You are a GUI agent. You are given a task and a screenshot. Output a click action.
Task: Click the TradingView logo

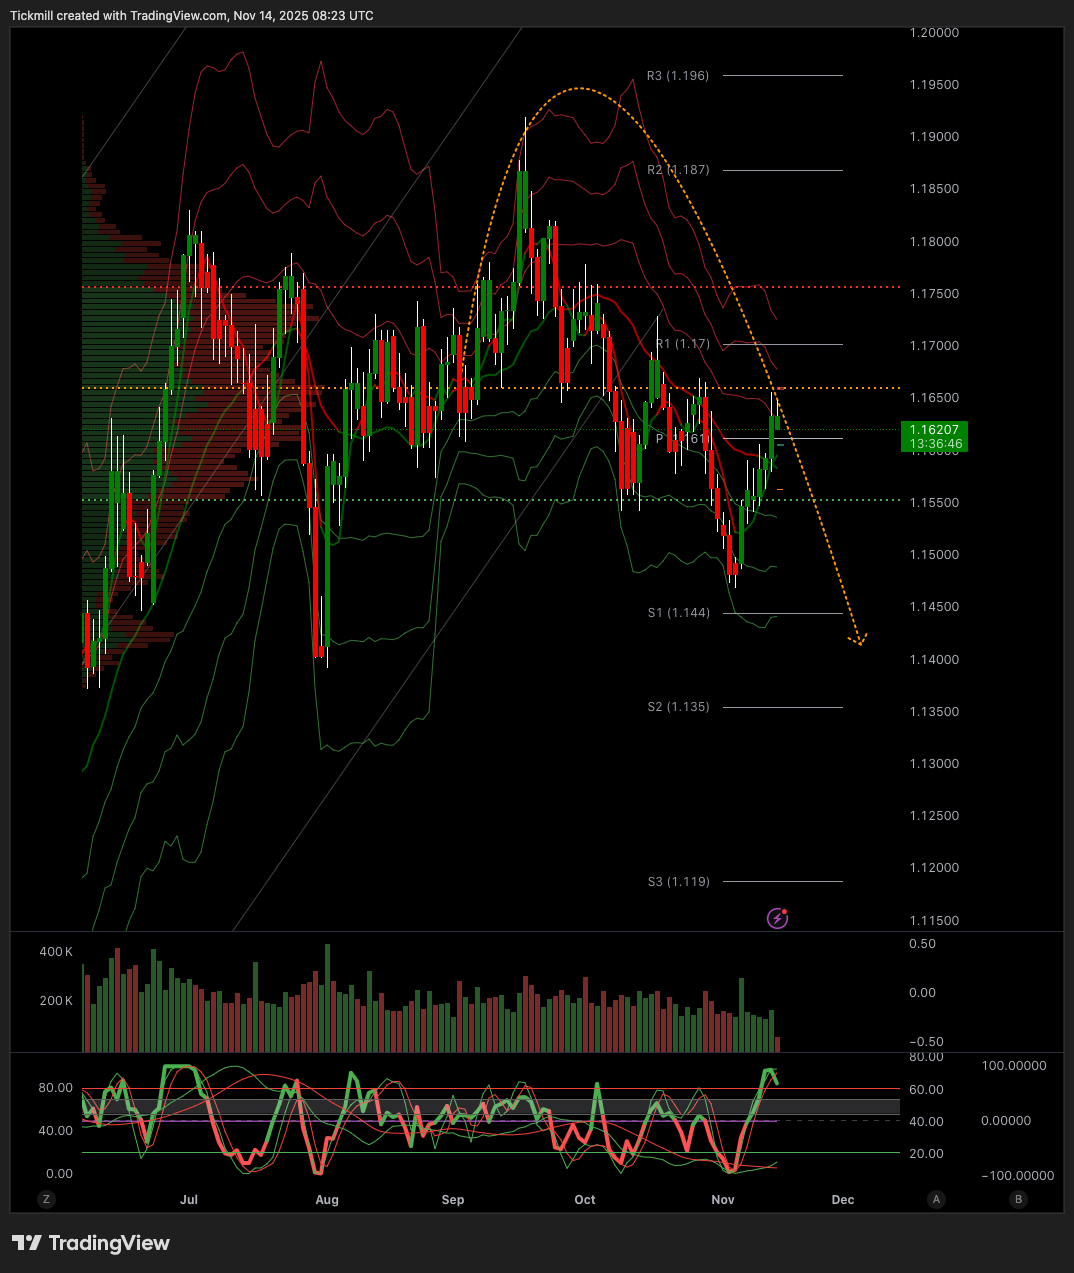point(91,1243)
